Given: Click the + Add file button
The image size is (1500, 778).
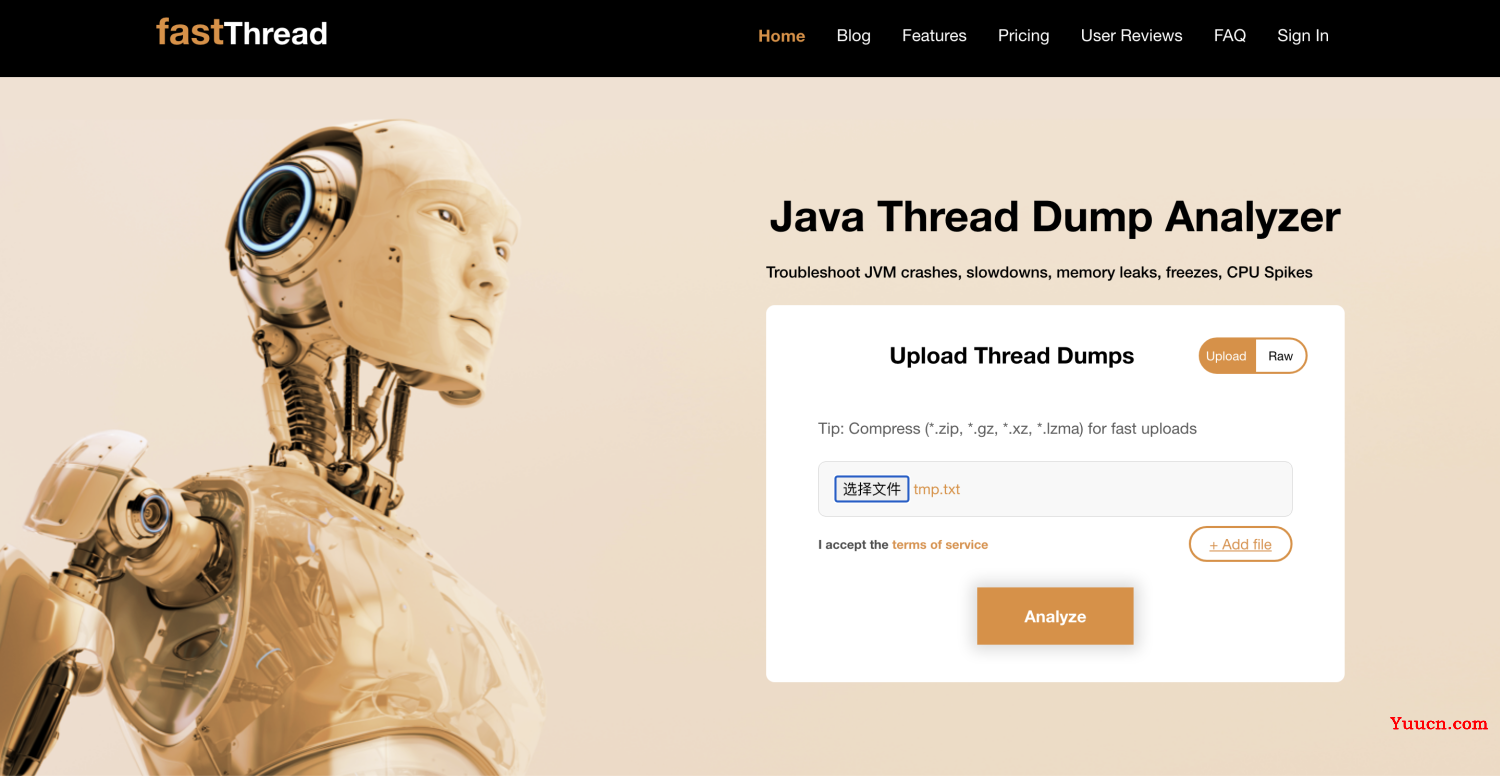Looking at the screenshot, I should (1240, 544).
